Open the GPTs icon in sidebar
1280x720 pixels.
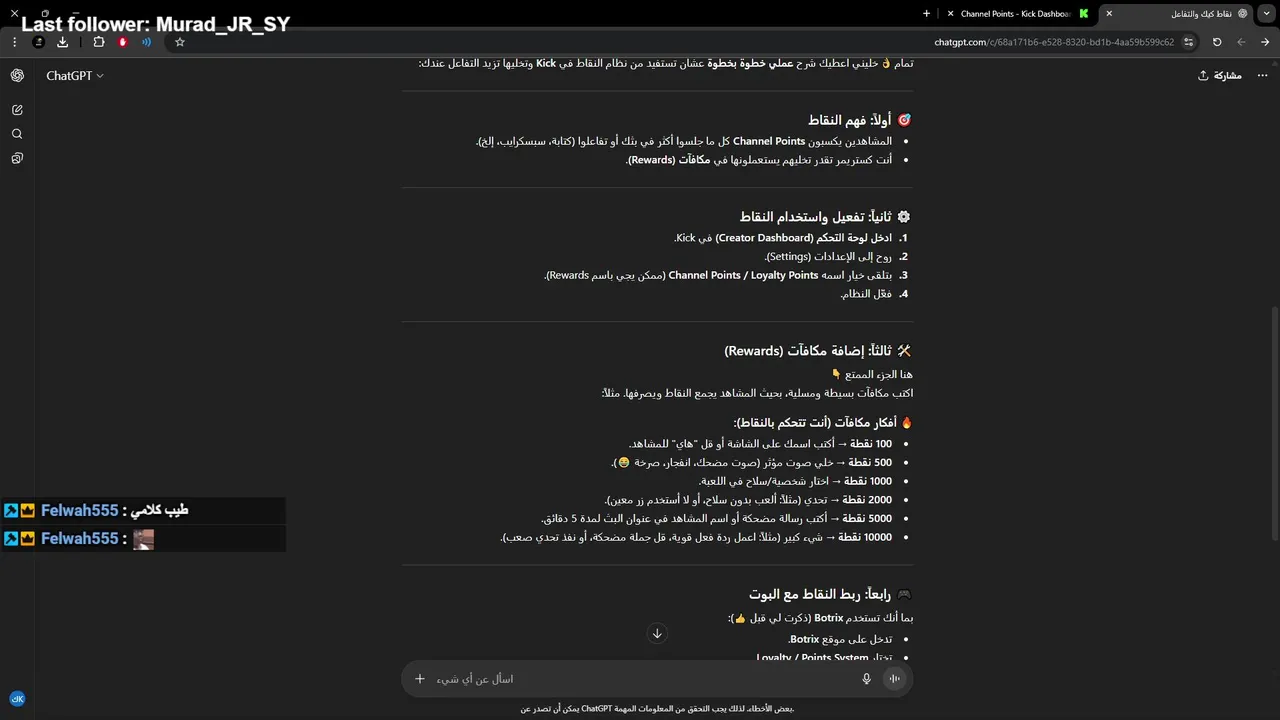(17, 158)
